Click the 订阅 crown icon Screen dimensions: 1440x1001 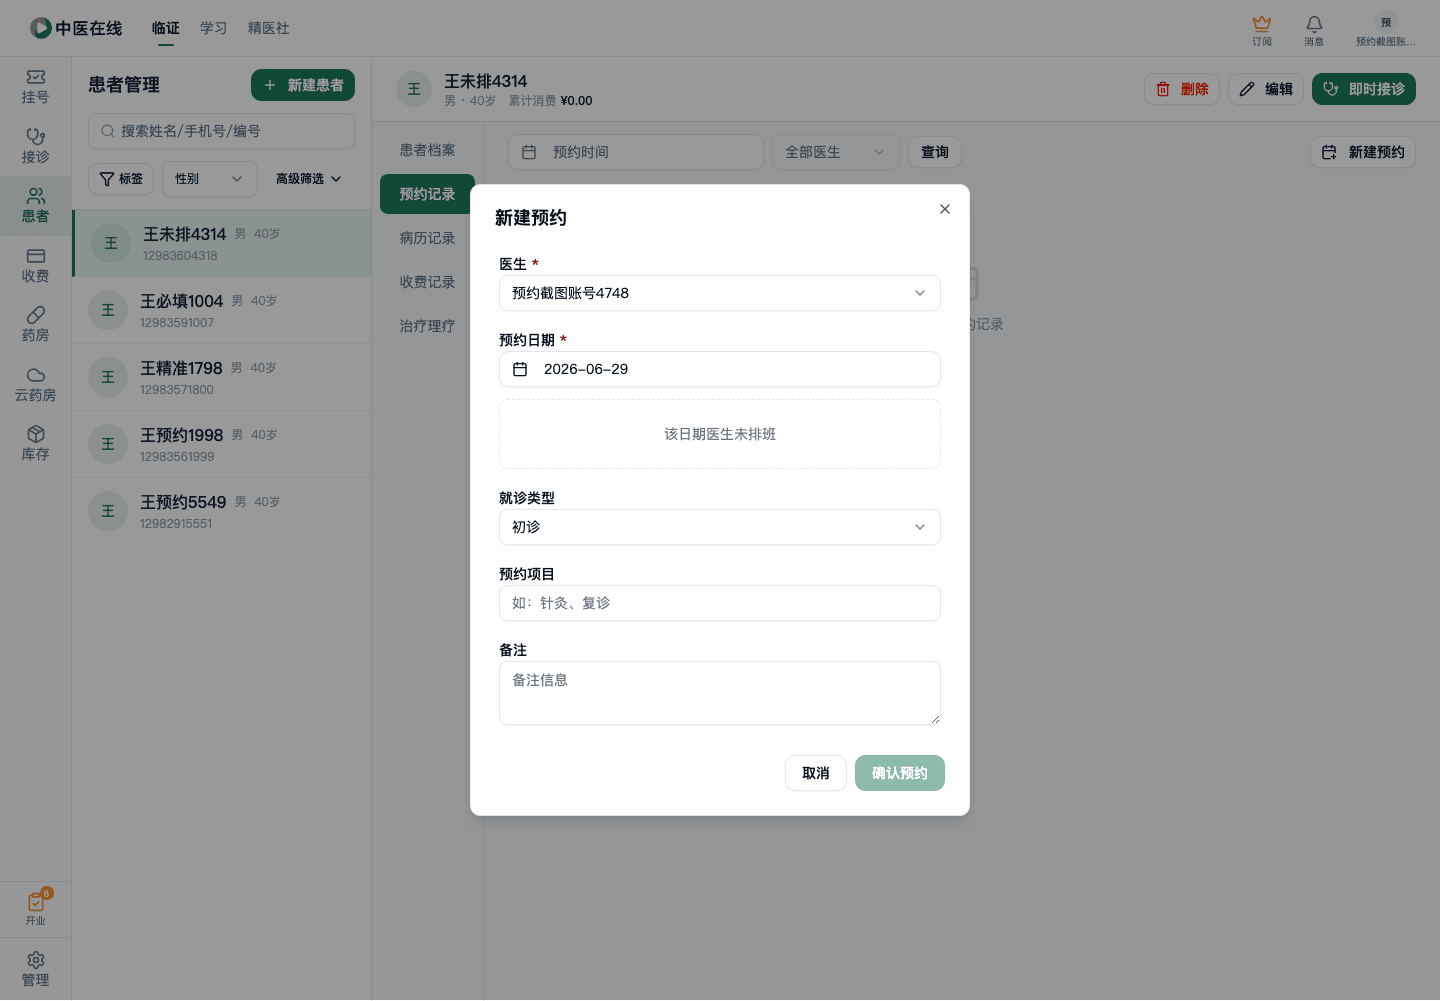[1262, 30]
